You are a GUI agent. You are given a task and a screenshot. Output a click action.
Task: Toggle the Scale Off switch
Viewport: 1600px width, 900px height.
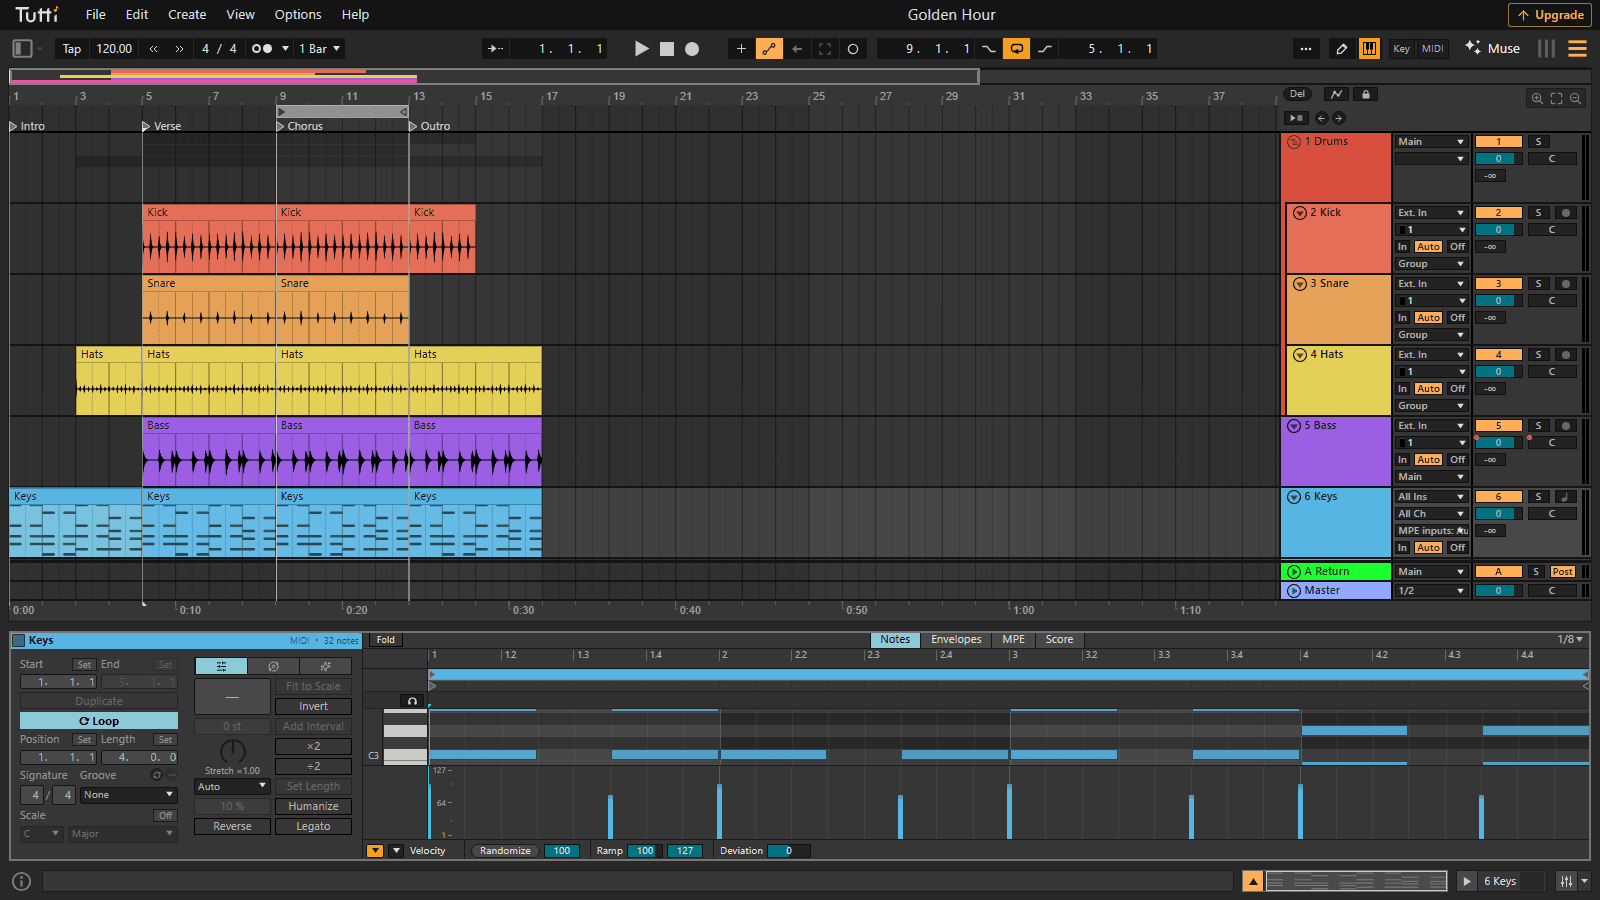166,816
